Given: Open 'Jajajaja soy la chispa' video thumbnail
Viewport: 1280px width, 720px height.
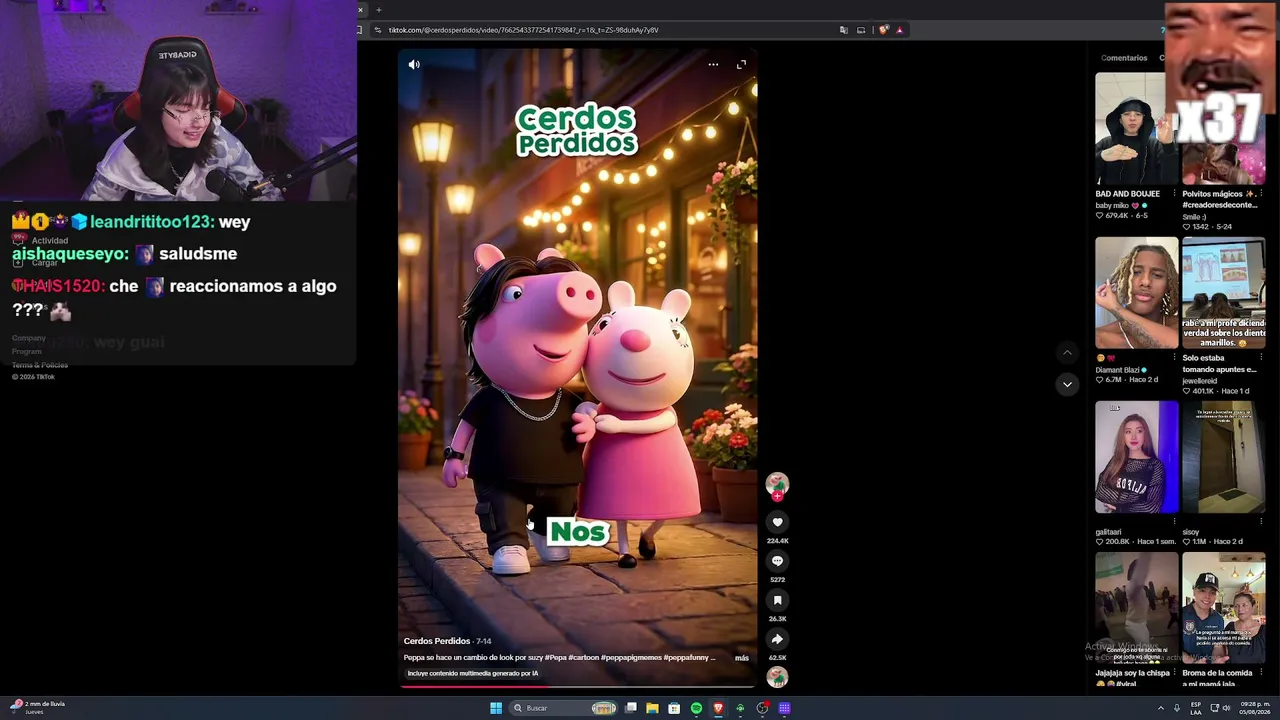Looking at the screenshot, I should click(1136, 608).
